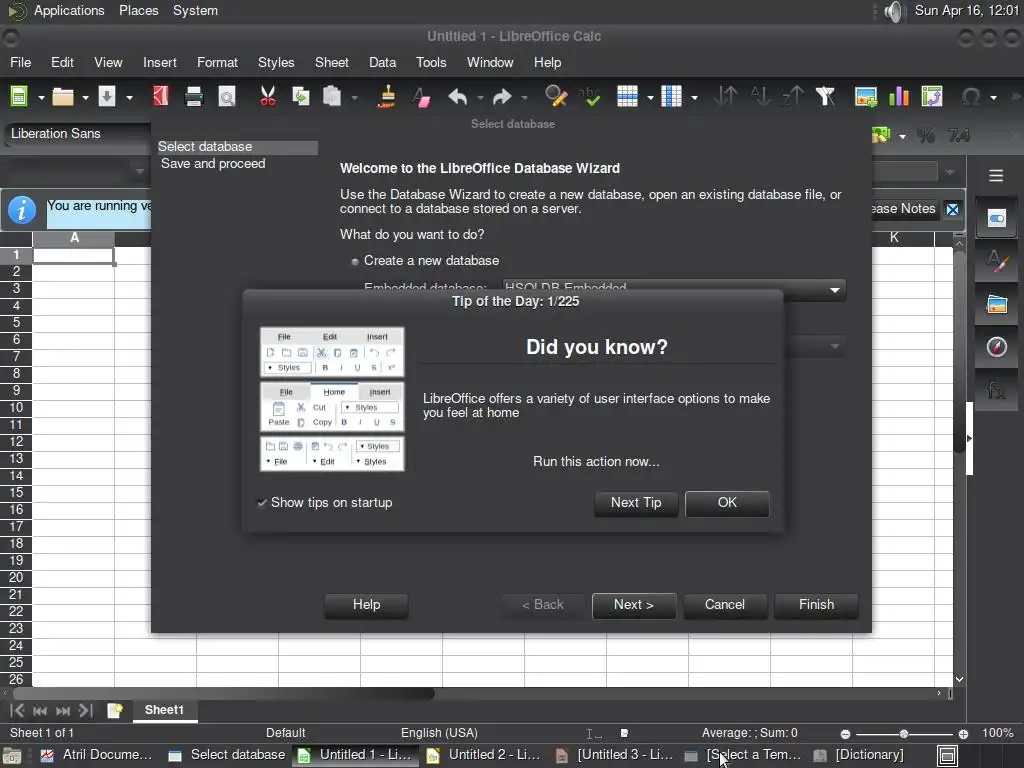Click the Sort Ascending icon

[760, 97]
